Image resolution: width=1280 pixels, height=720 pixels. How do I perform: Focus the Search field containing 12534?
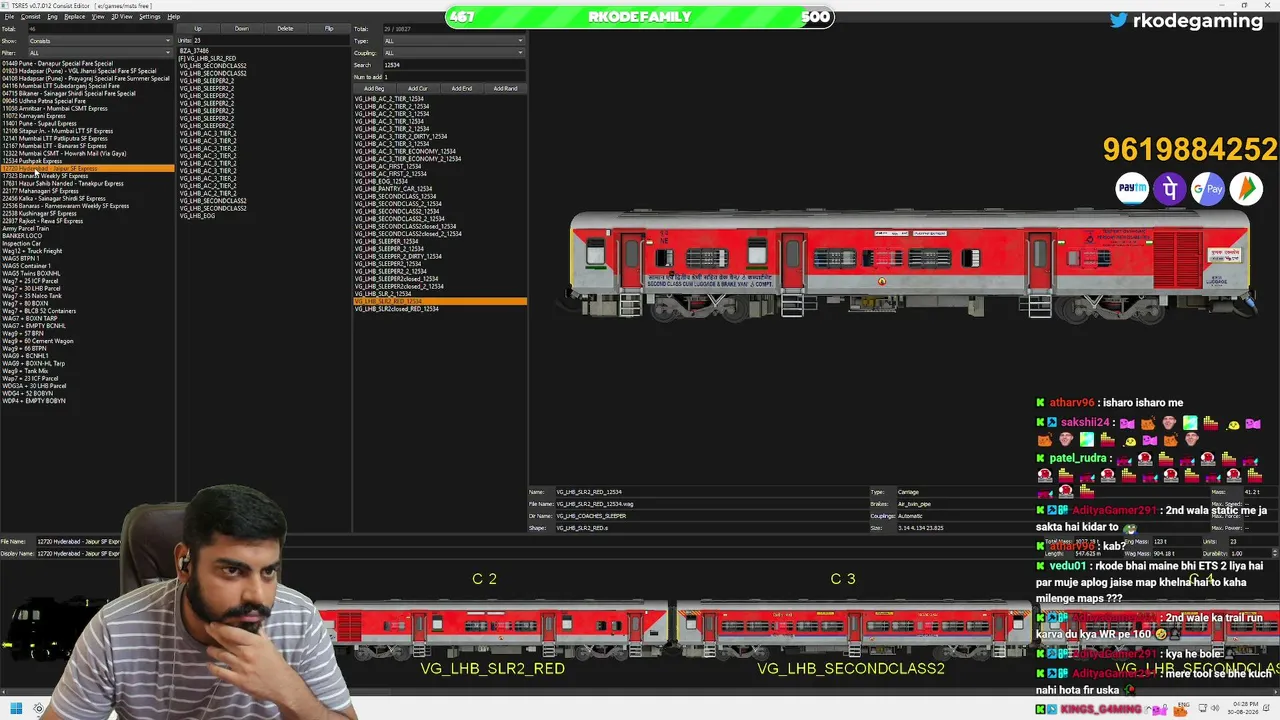[x=453, y=65]
